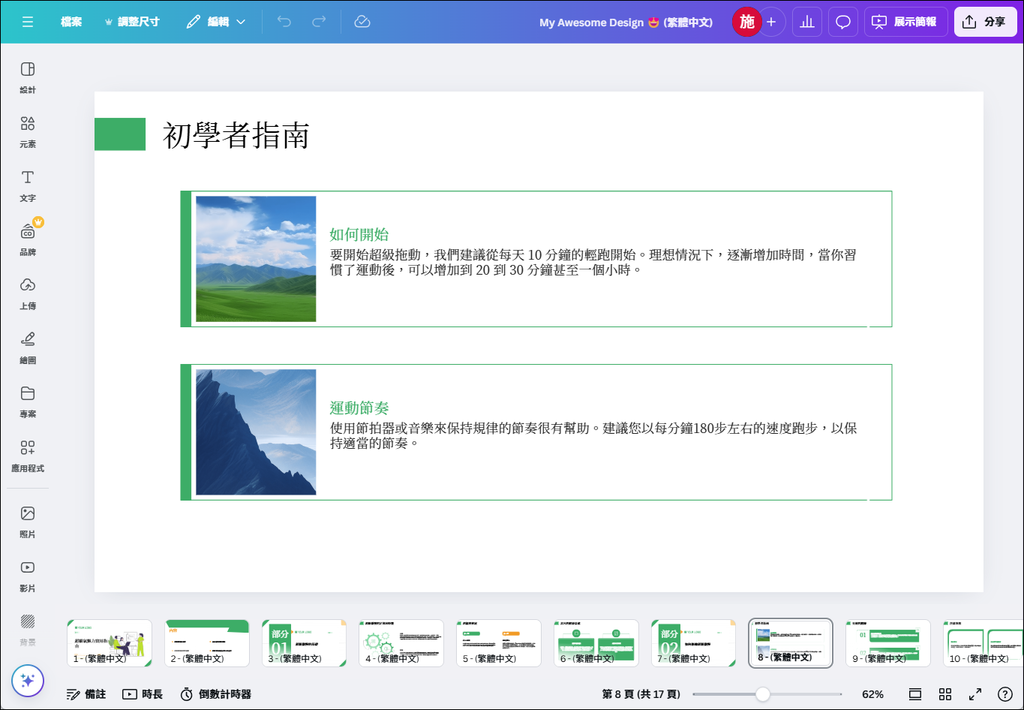Go to page 4 thumbnail
This screenshot has width=1024, height=710.
pos(402,643)
